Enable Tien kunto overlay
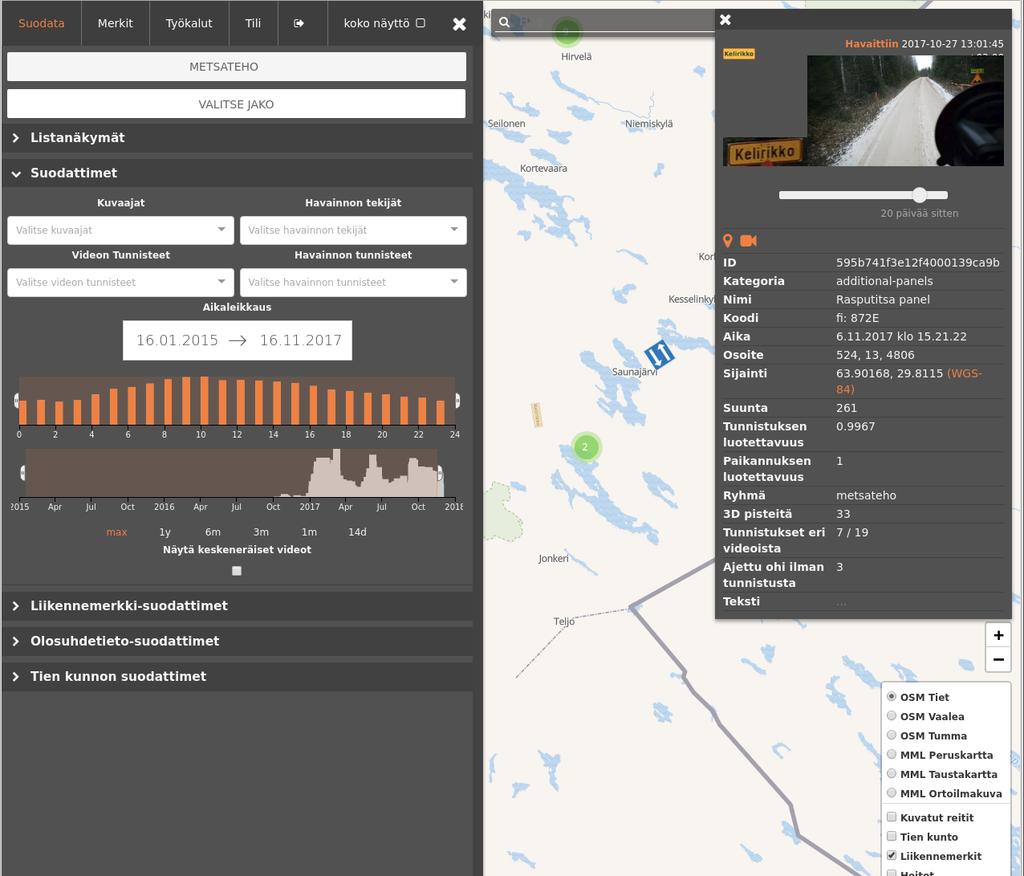 (891, 836)
